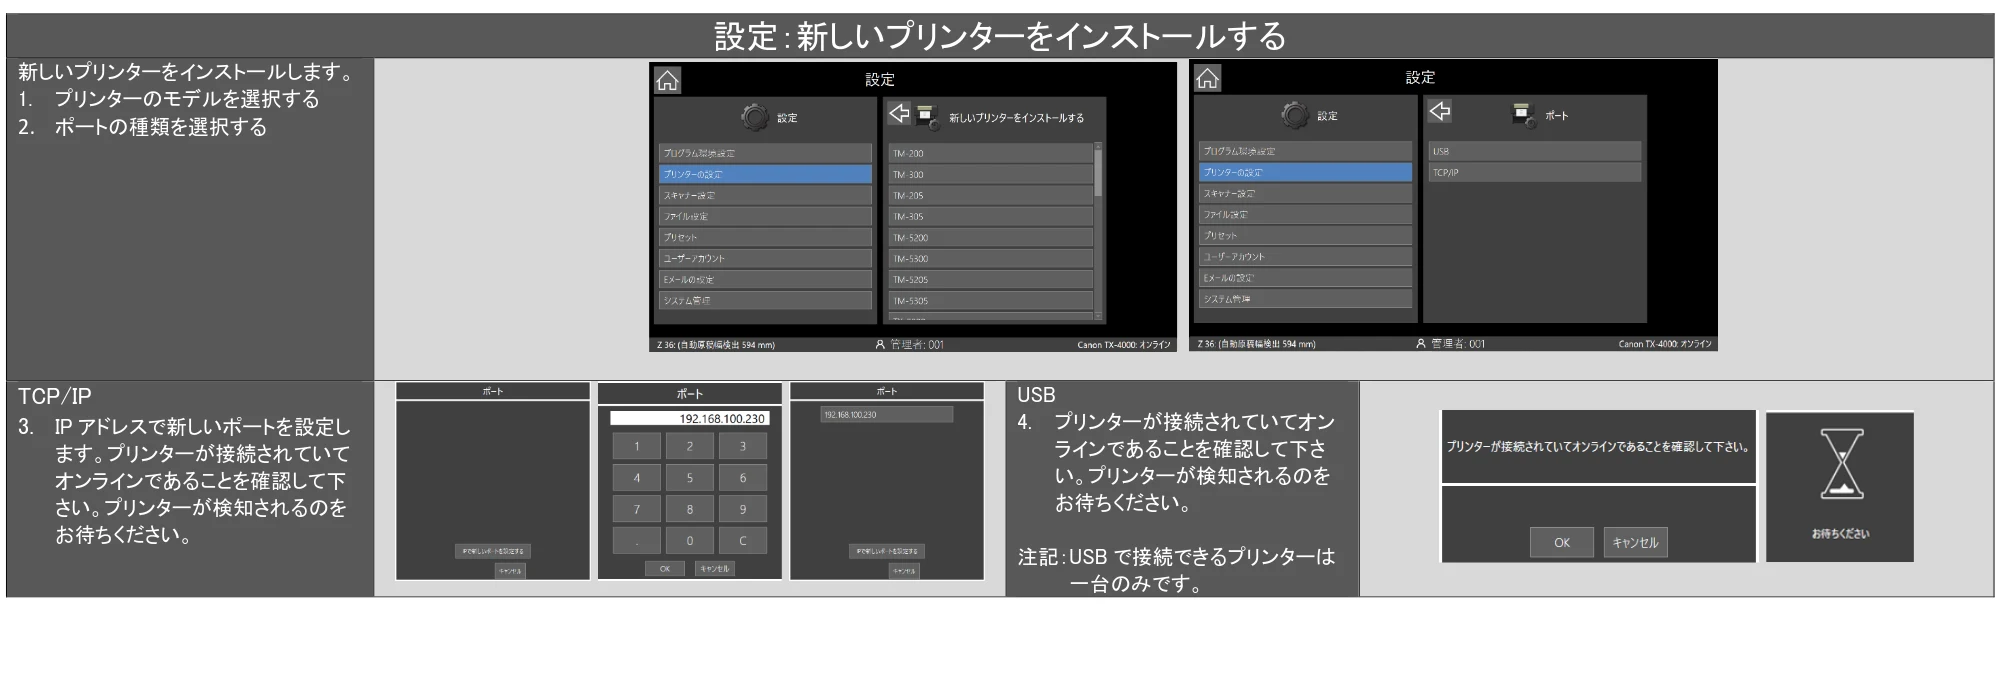Click the 192.168.100.230 field above the keypad
Image resolution: width=2000 pixels, height=677 pixels.
[x=689, y=418]
